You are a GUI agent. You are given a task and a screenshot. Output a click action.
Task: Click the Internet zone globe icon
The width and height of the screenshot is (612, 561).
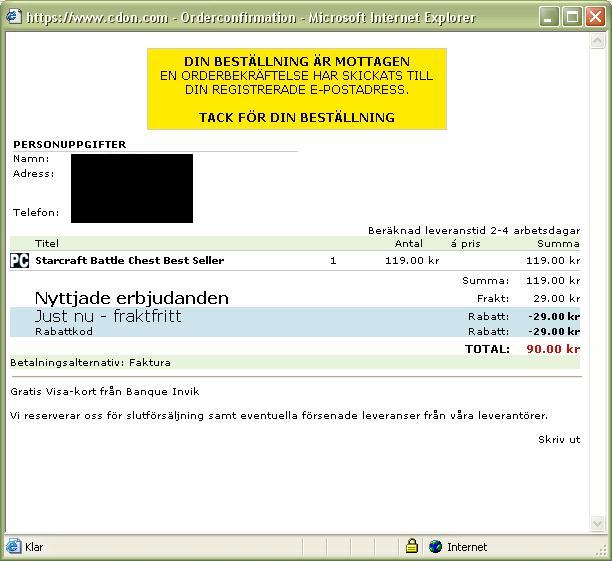coord(435,547)
